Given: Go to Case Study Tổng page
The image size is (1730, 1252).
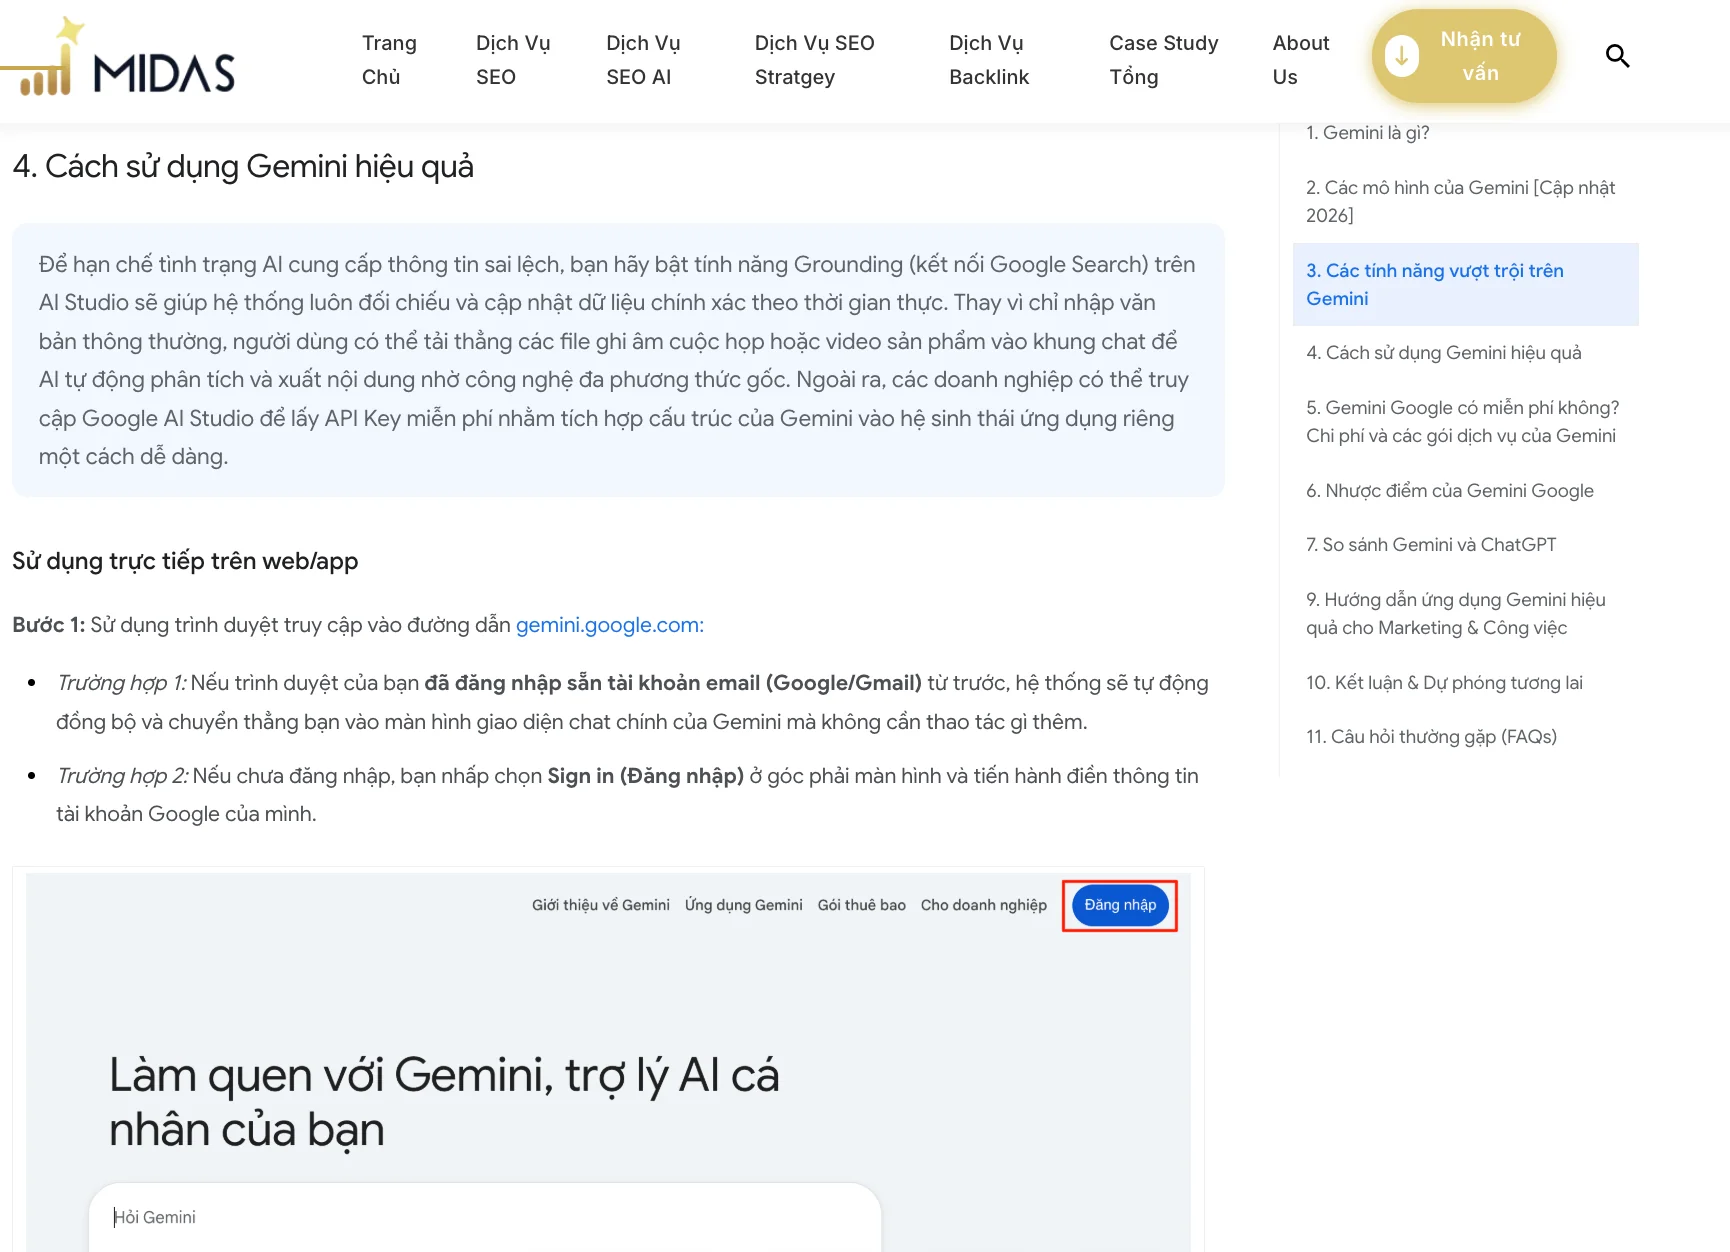Looking at the screenshot, I should 1163,60.
